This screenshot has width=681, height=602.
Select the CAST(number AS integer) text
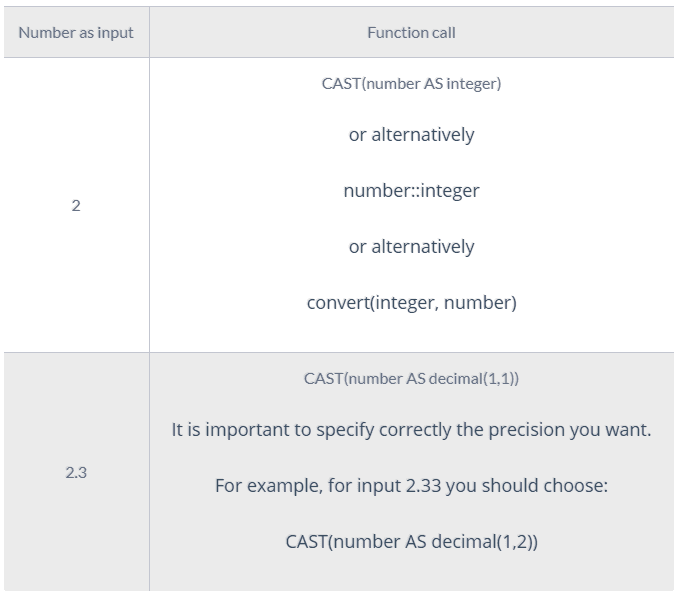pyautogui.click(x=411, y=84)
